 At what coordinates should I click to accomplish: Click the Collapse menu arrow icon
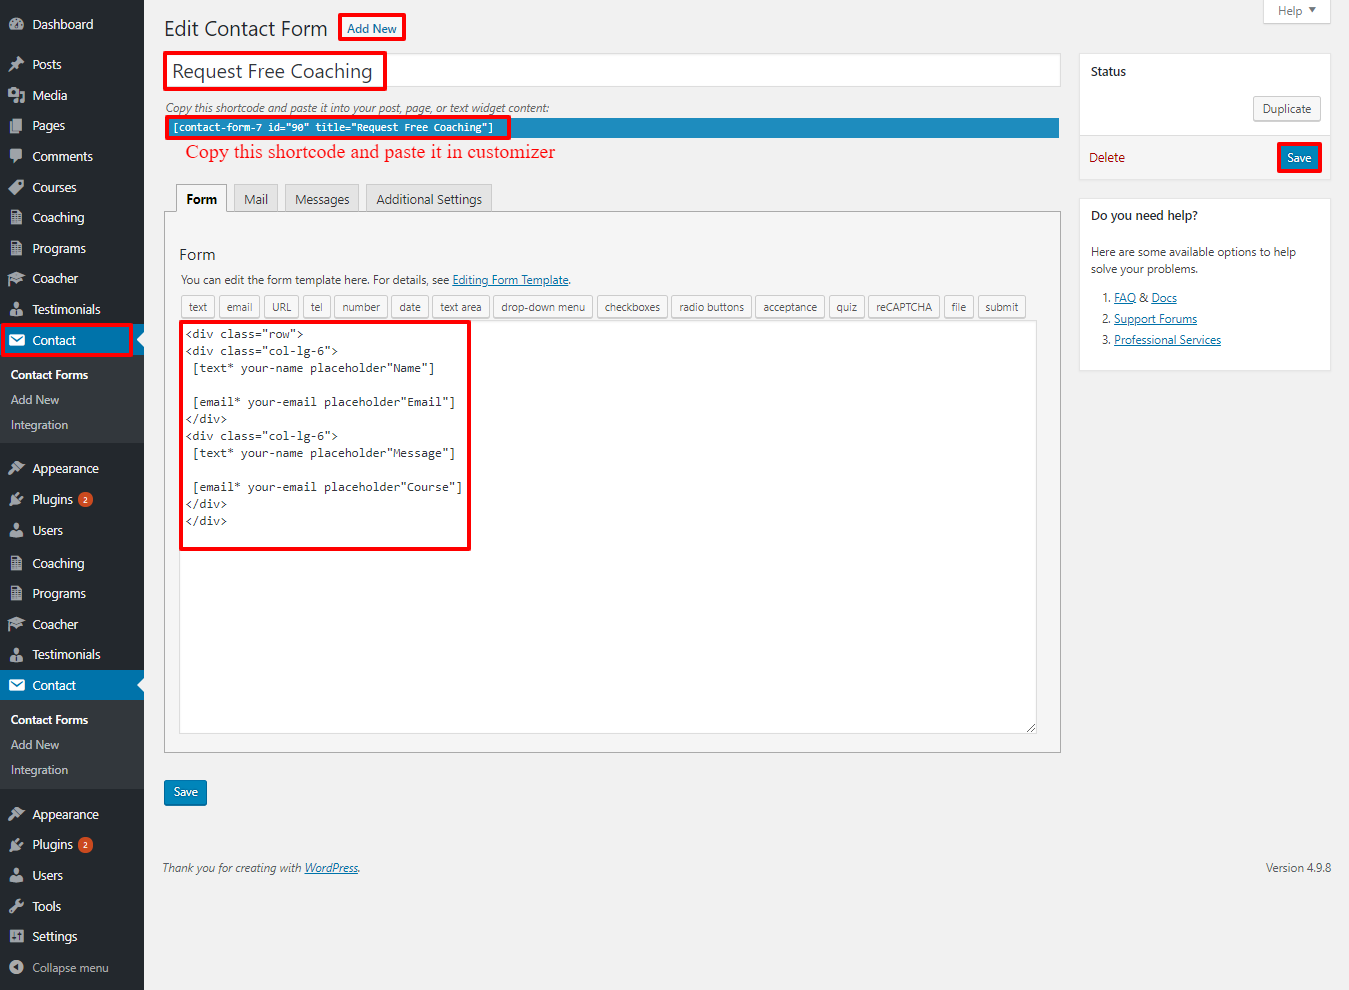pos(16,967)
